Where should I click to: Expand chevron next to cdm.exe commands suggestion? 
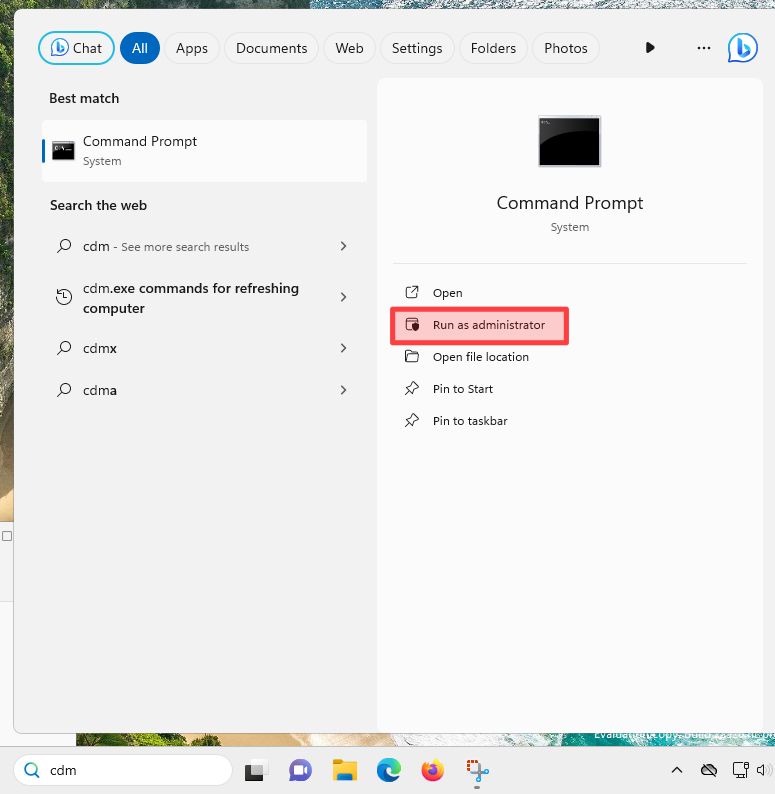(343, 297)
